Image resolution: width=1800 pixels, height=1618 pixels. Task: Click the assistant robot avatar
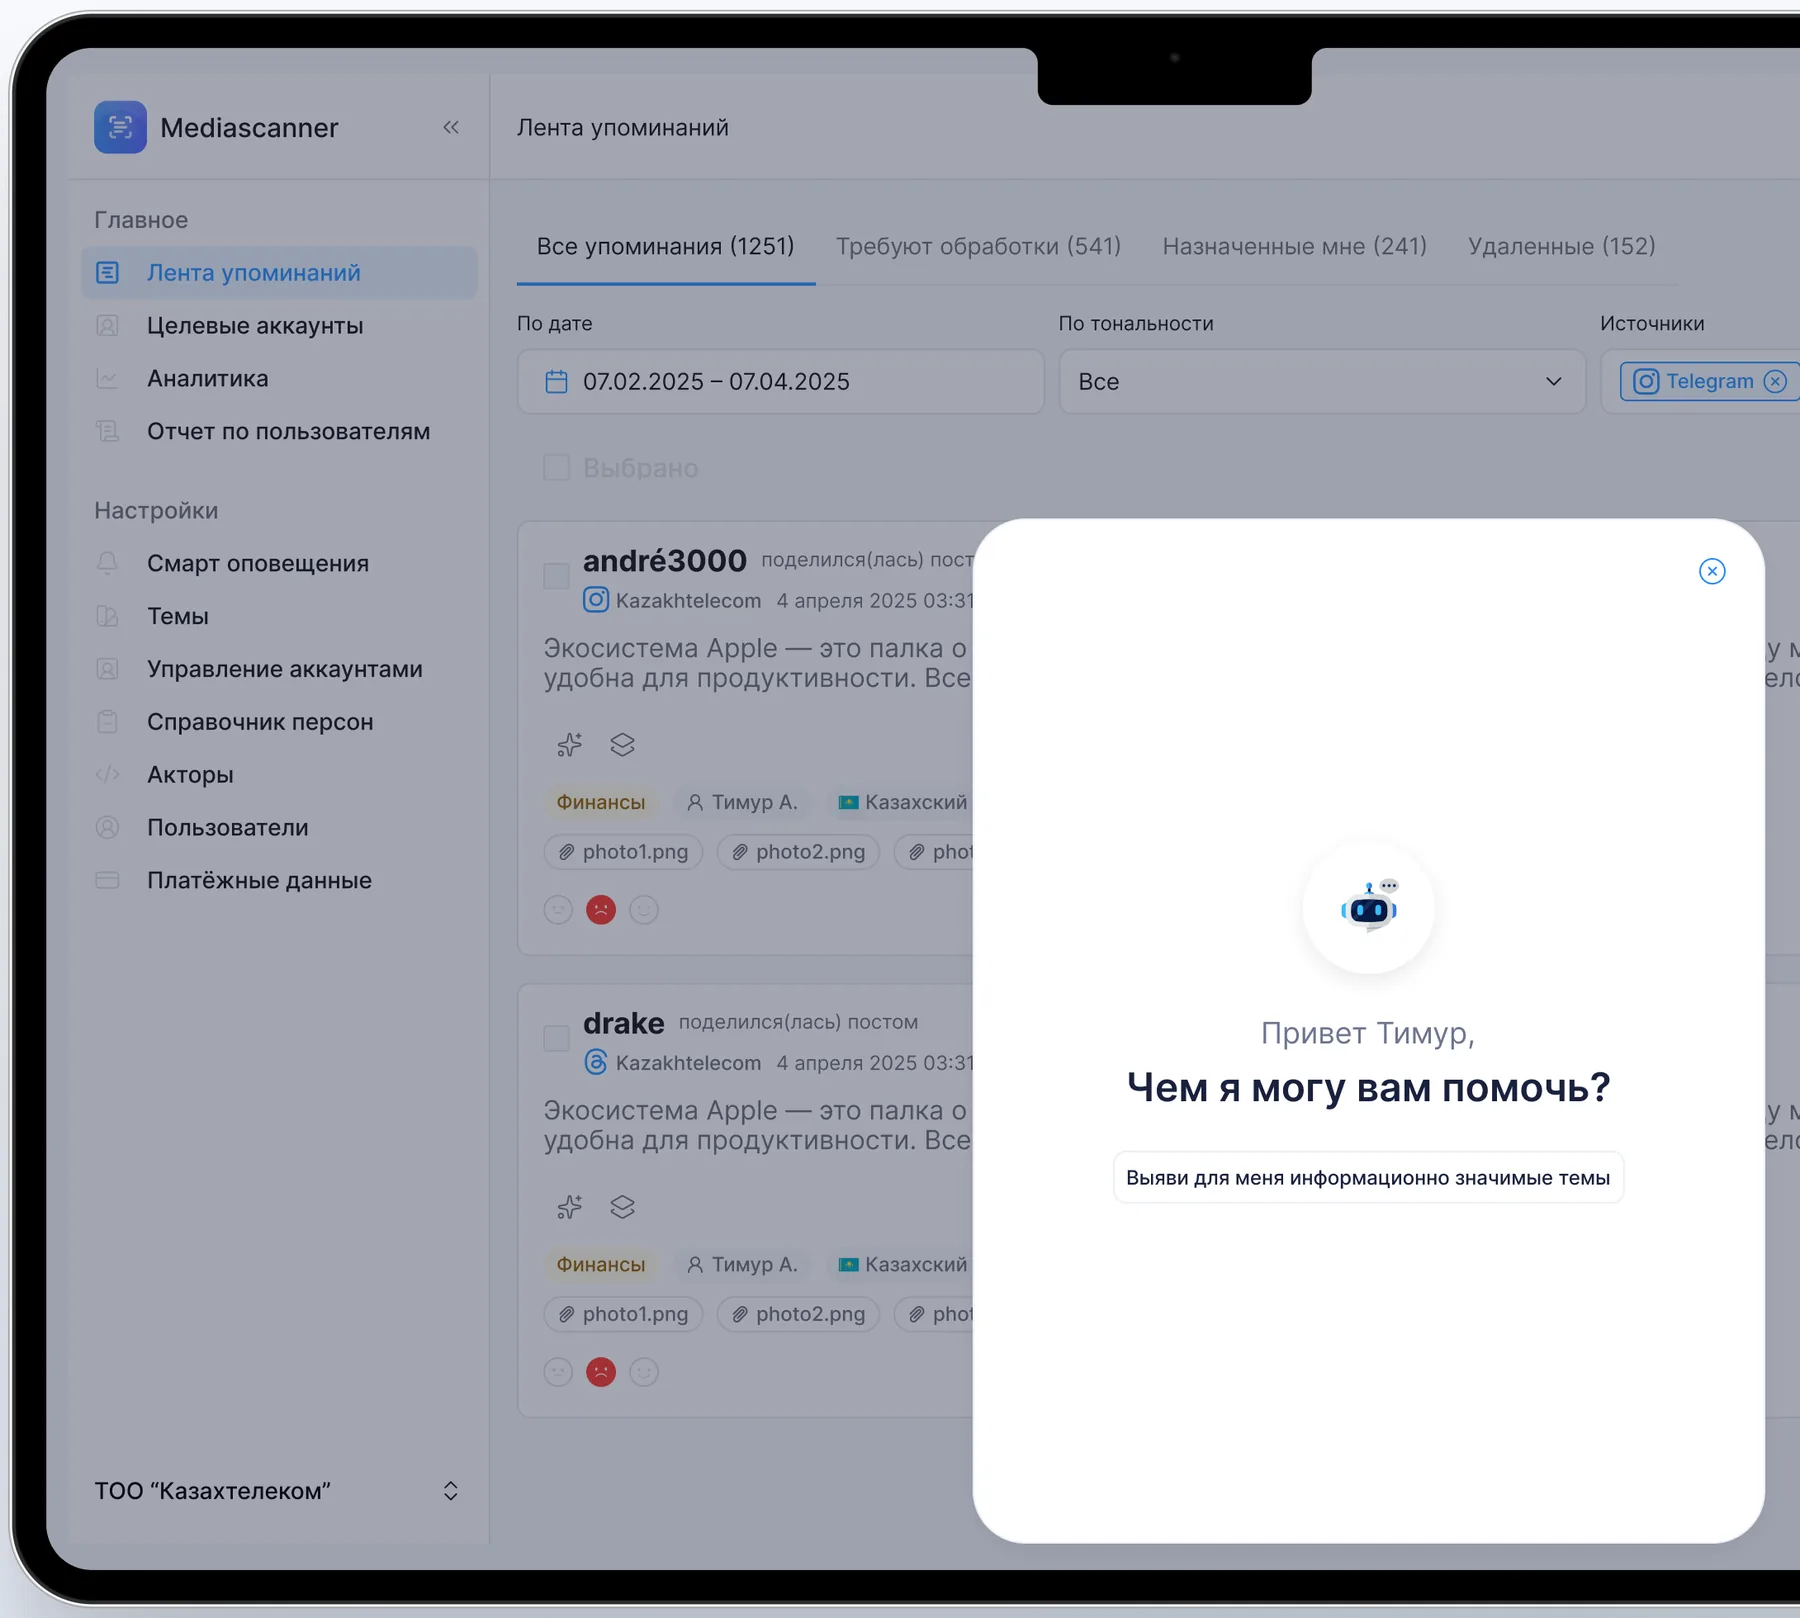1368,909
